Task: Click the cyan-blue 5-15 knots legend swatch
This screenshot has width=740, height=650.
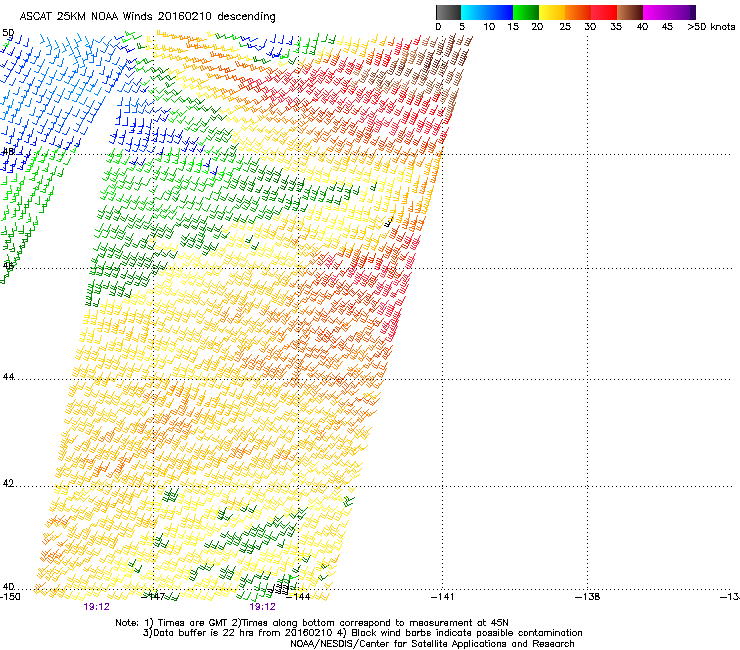Action: (x=487, y=12)
